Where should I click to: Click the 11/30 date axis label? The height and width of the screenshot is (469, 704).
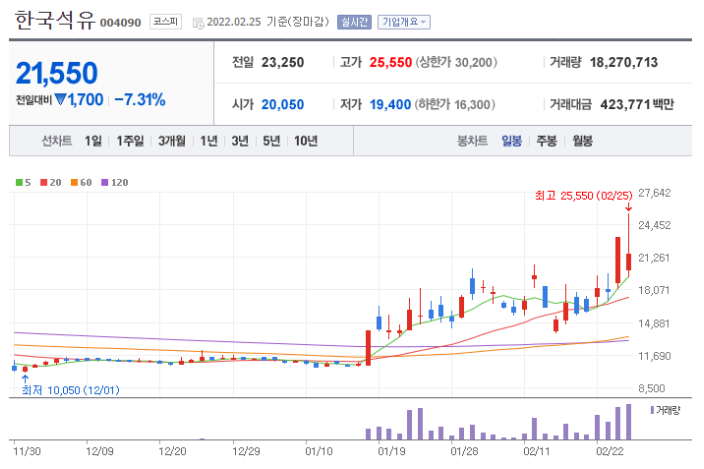pos(26,451)
